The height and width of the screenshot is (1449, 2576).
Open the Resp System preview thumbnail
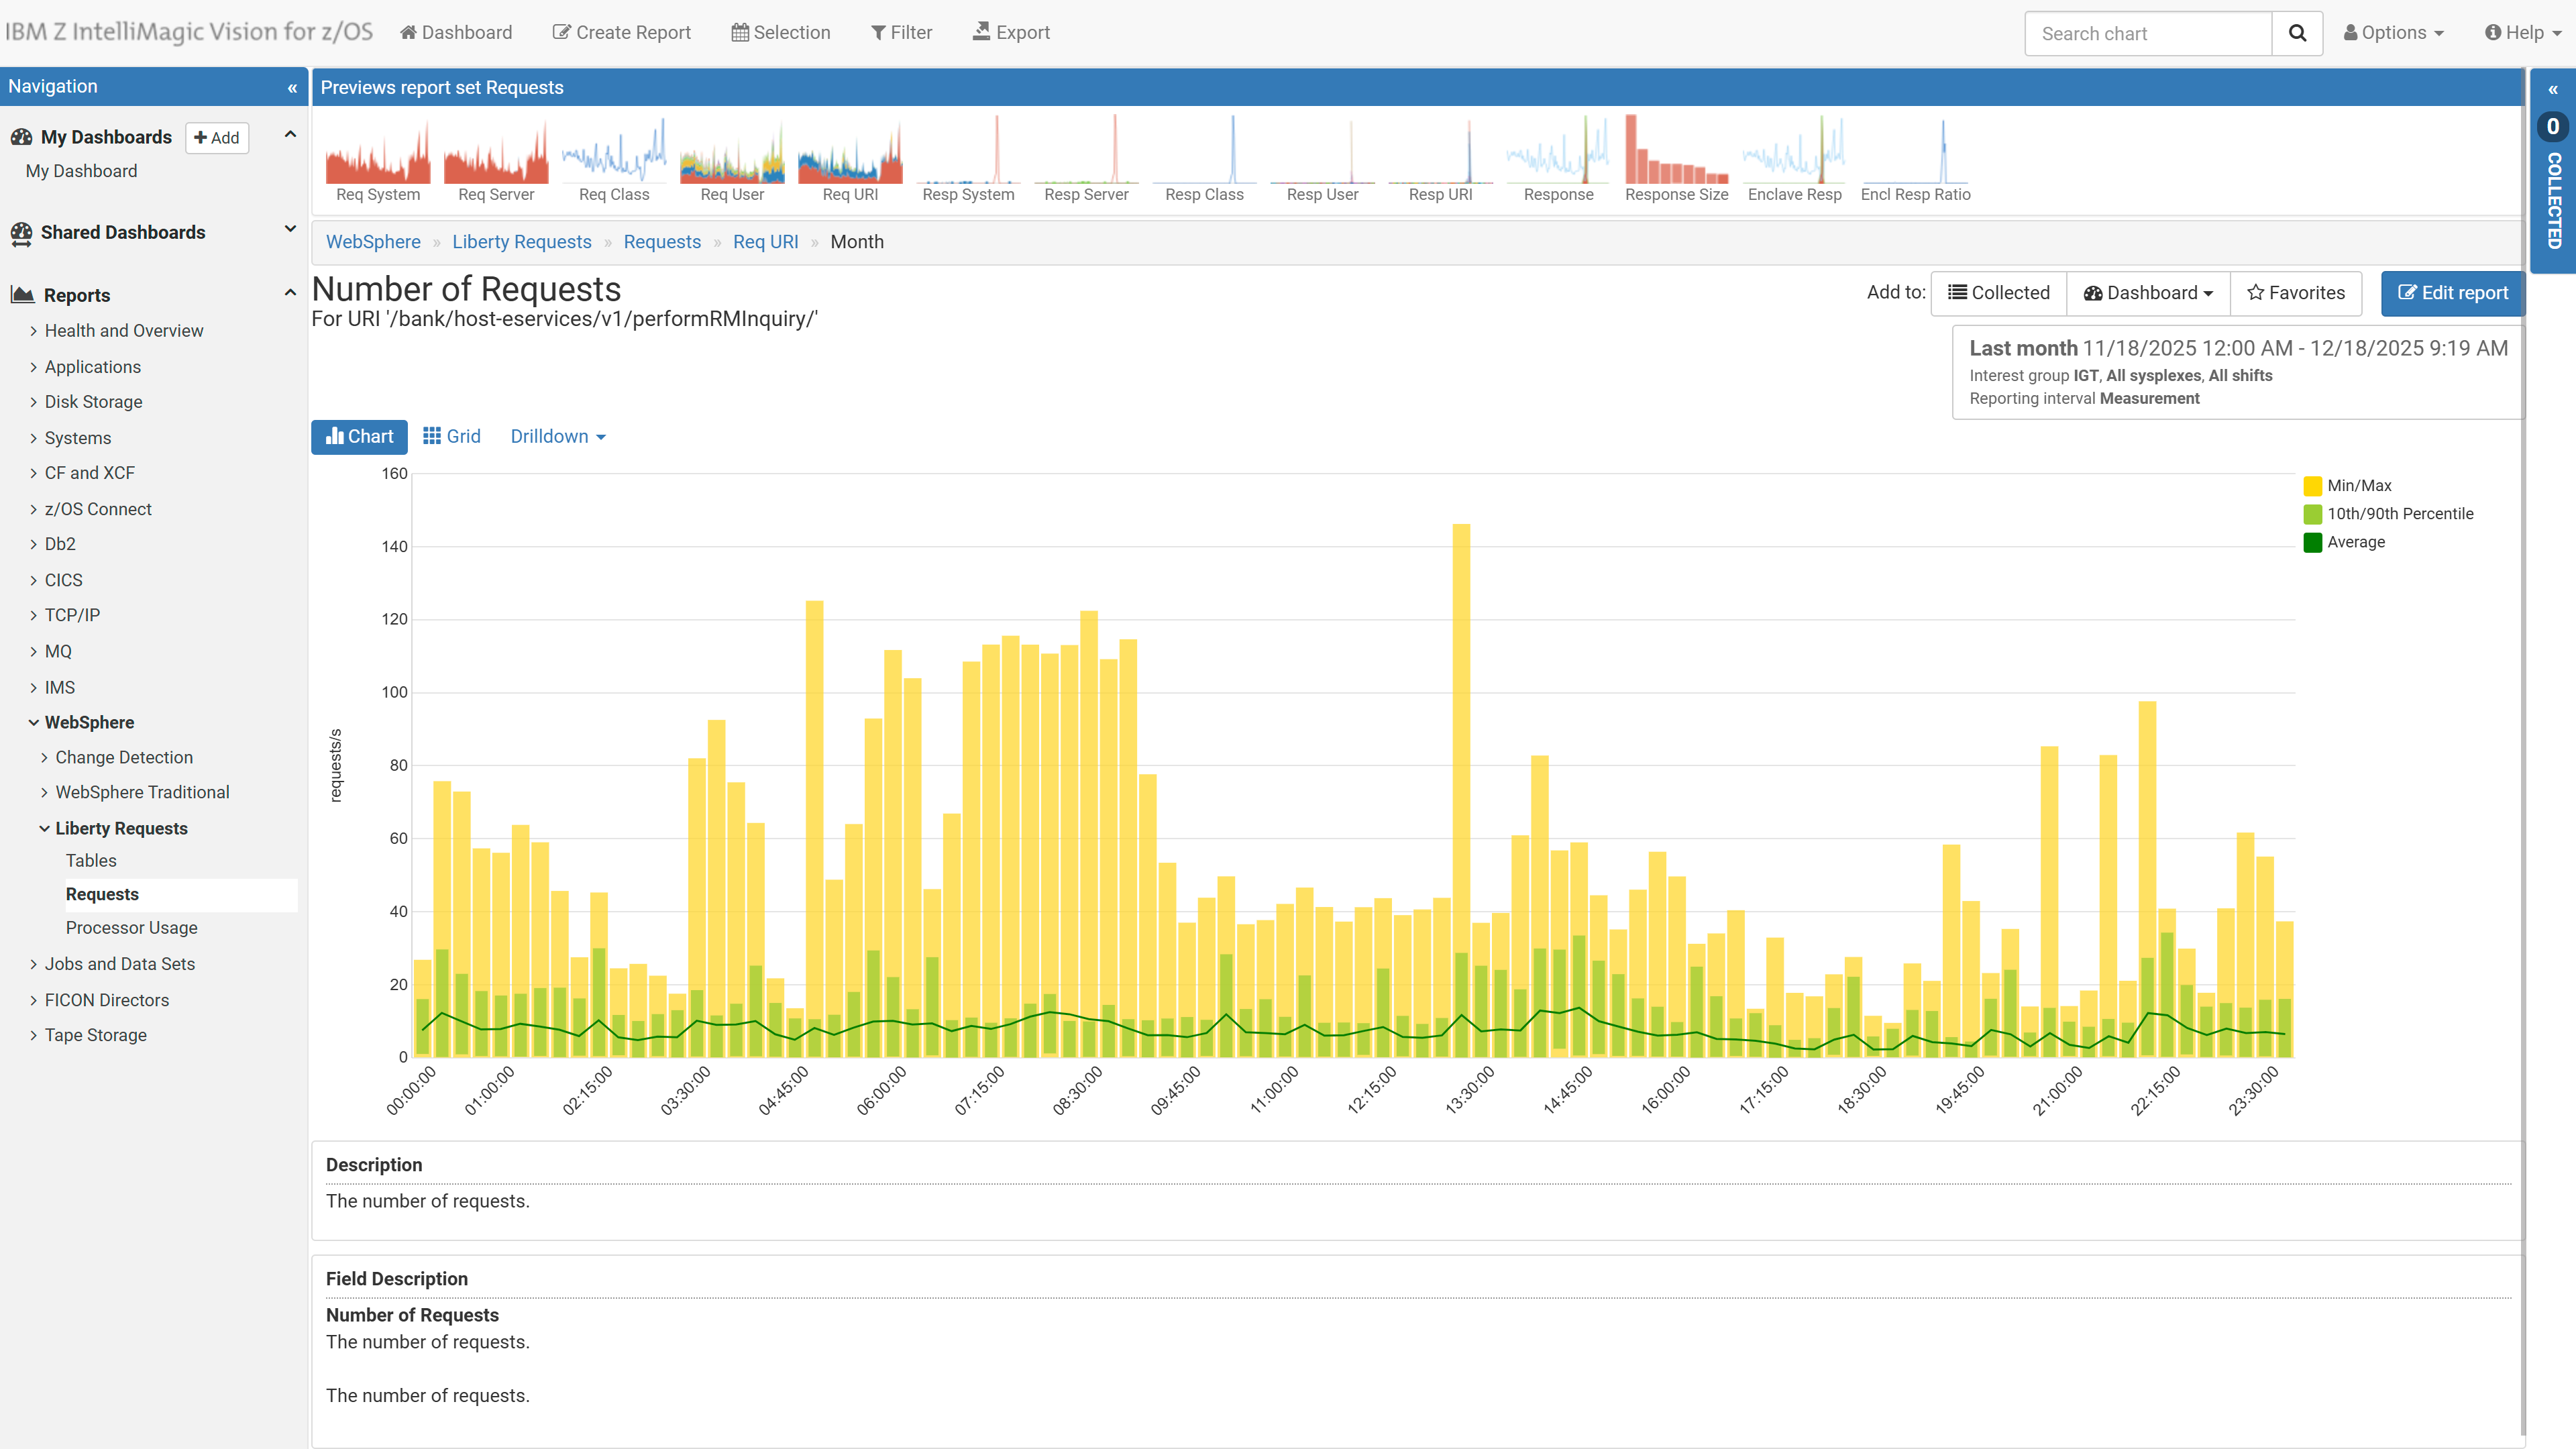click(x=968, y=160)
